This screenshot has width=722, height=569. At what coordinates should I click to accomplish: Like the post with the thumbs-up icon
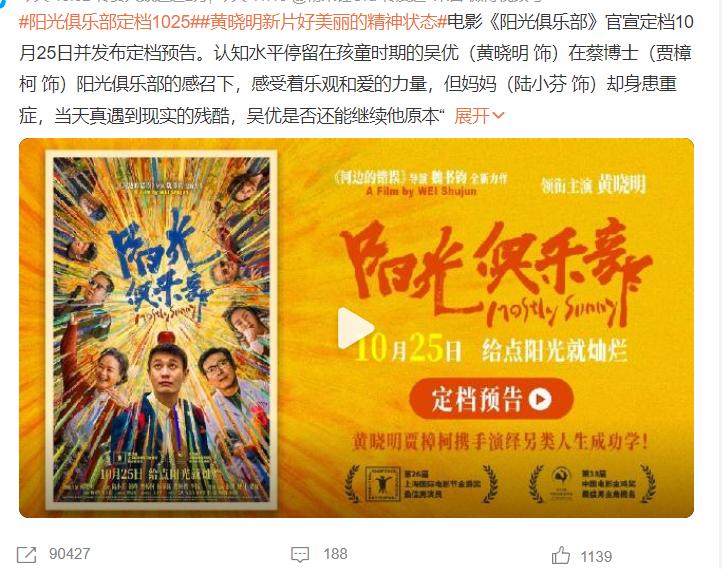(x=560, y=555)
